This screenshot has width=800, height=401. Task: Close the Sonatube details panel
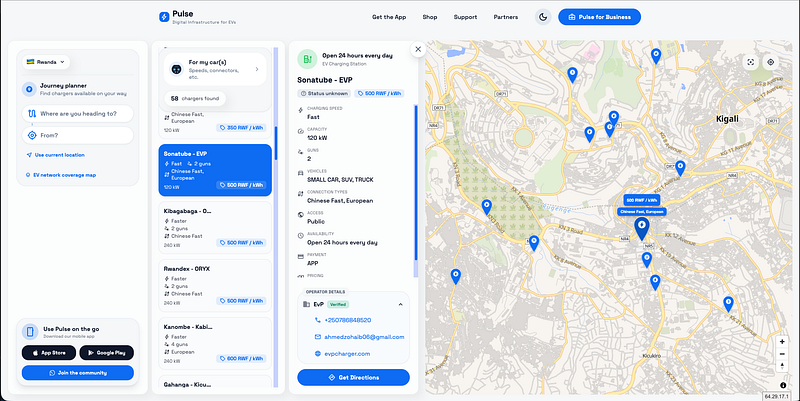point(418,49)
